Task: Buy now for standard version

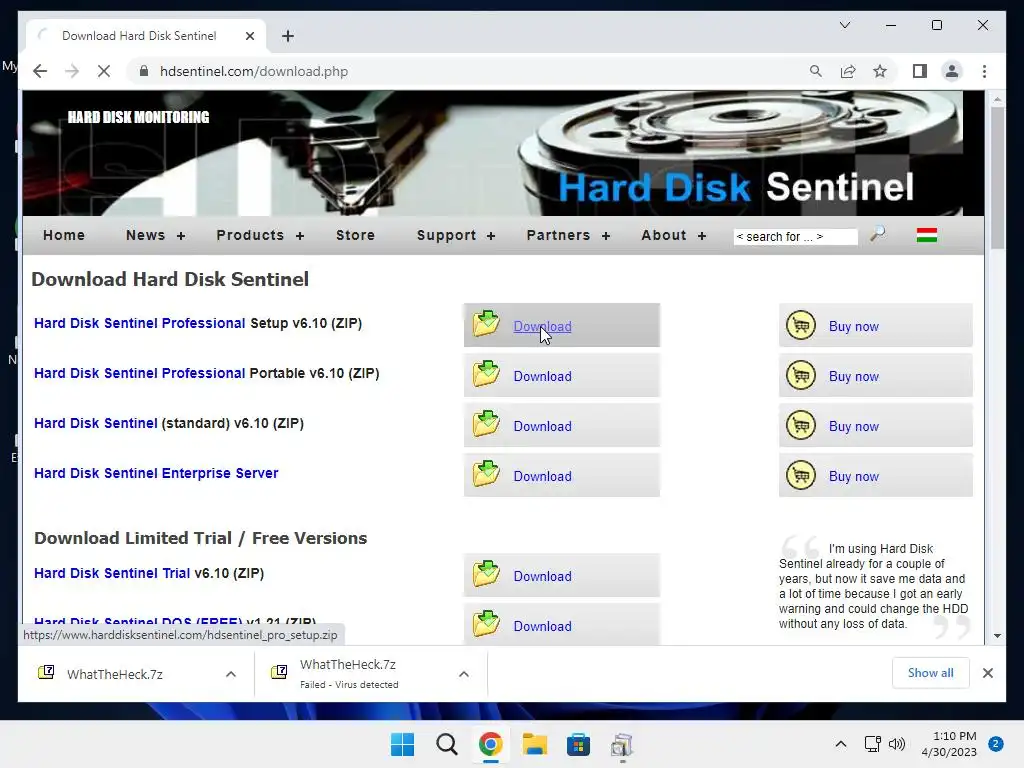Action: [854, 426]
